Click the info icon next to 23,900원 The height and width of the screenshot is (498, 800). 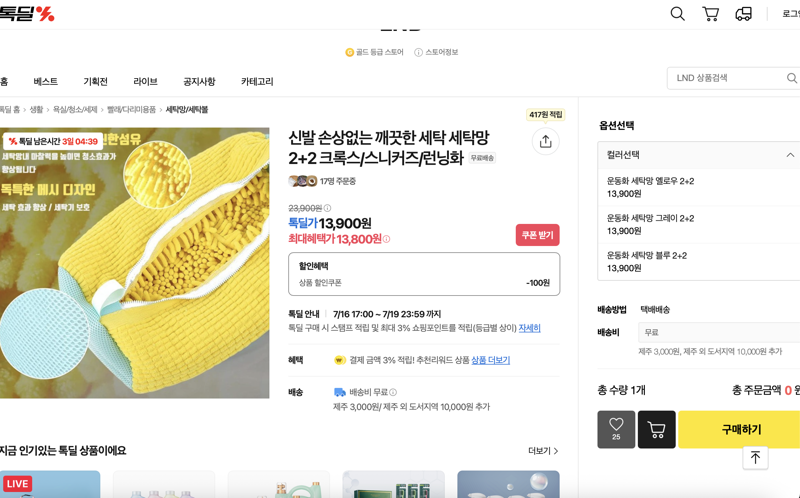tap(328, 208)
